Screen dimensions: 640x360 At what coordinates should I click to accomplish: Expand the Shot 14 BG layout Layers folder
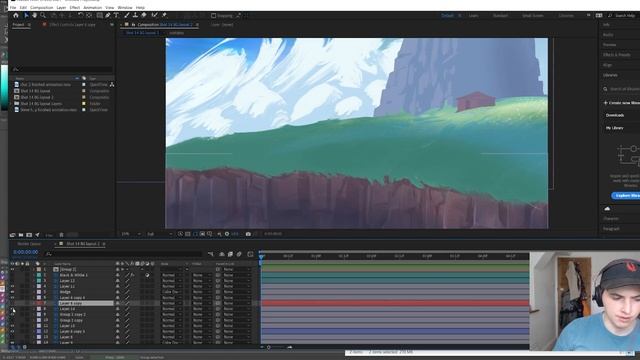[12, 104]
